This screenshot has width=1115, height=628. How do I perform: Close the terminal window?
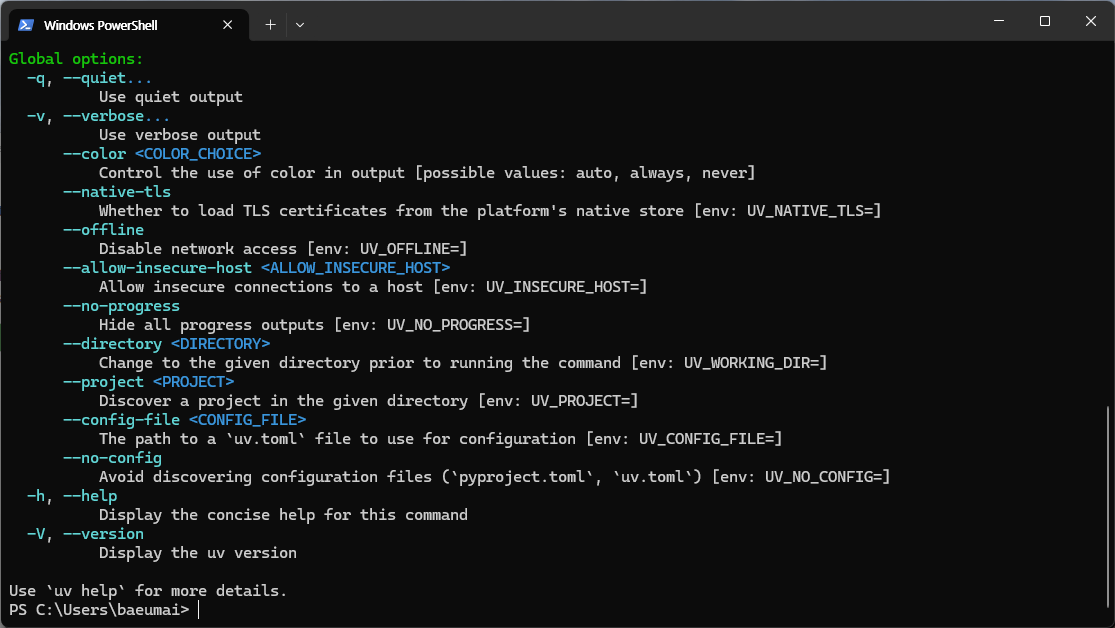(x=1091, y=21)
